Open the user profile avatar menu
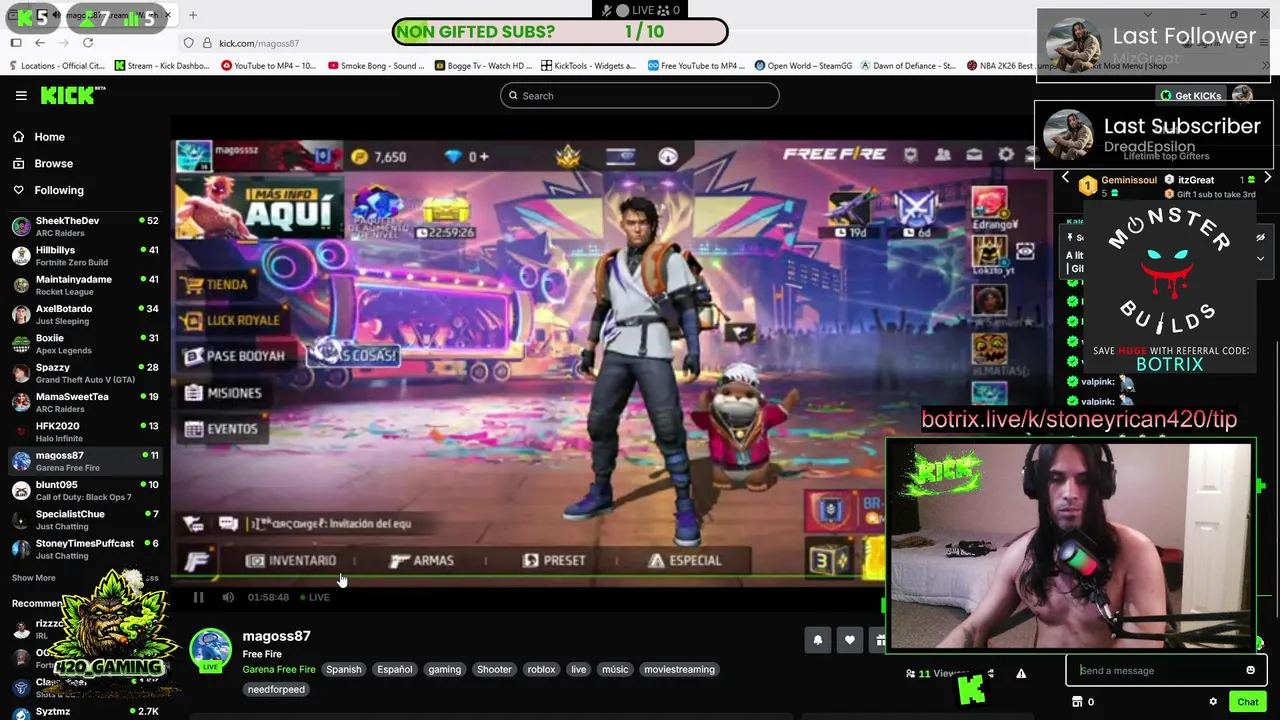This screenshot has width=1280, height=720. click(x=1242, y=95)
